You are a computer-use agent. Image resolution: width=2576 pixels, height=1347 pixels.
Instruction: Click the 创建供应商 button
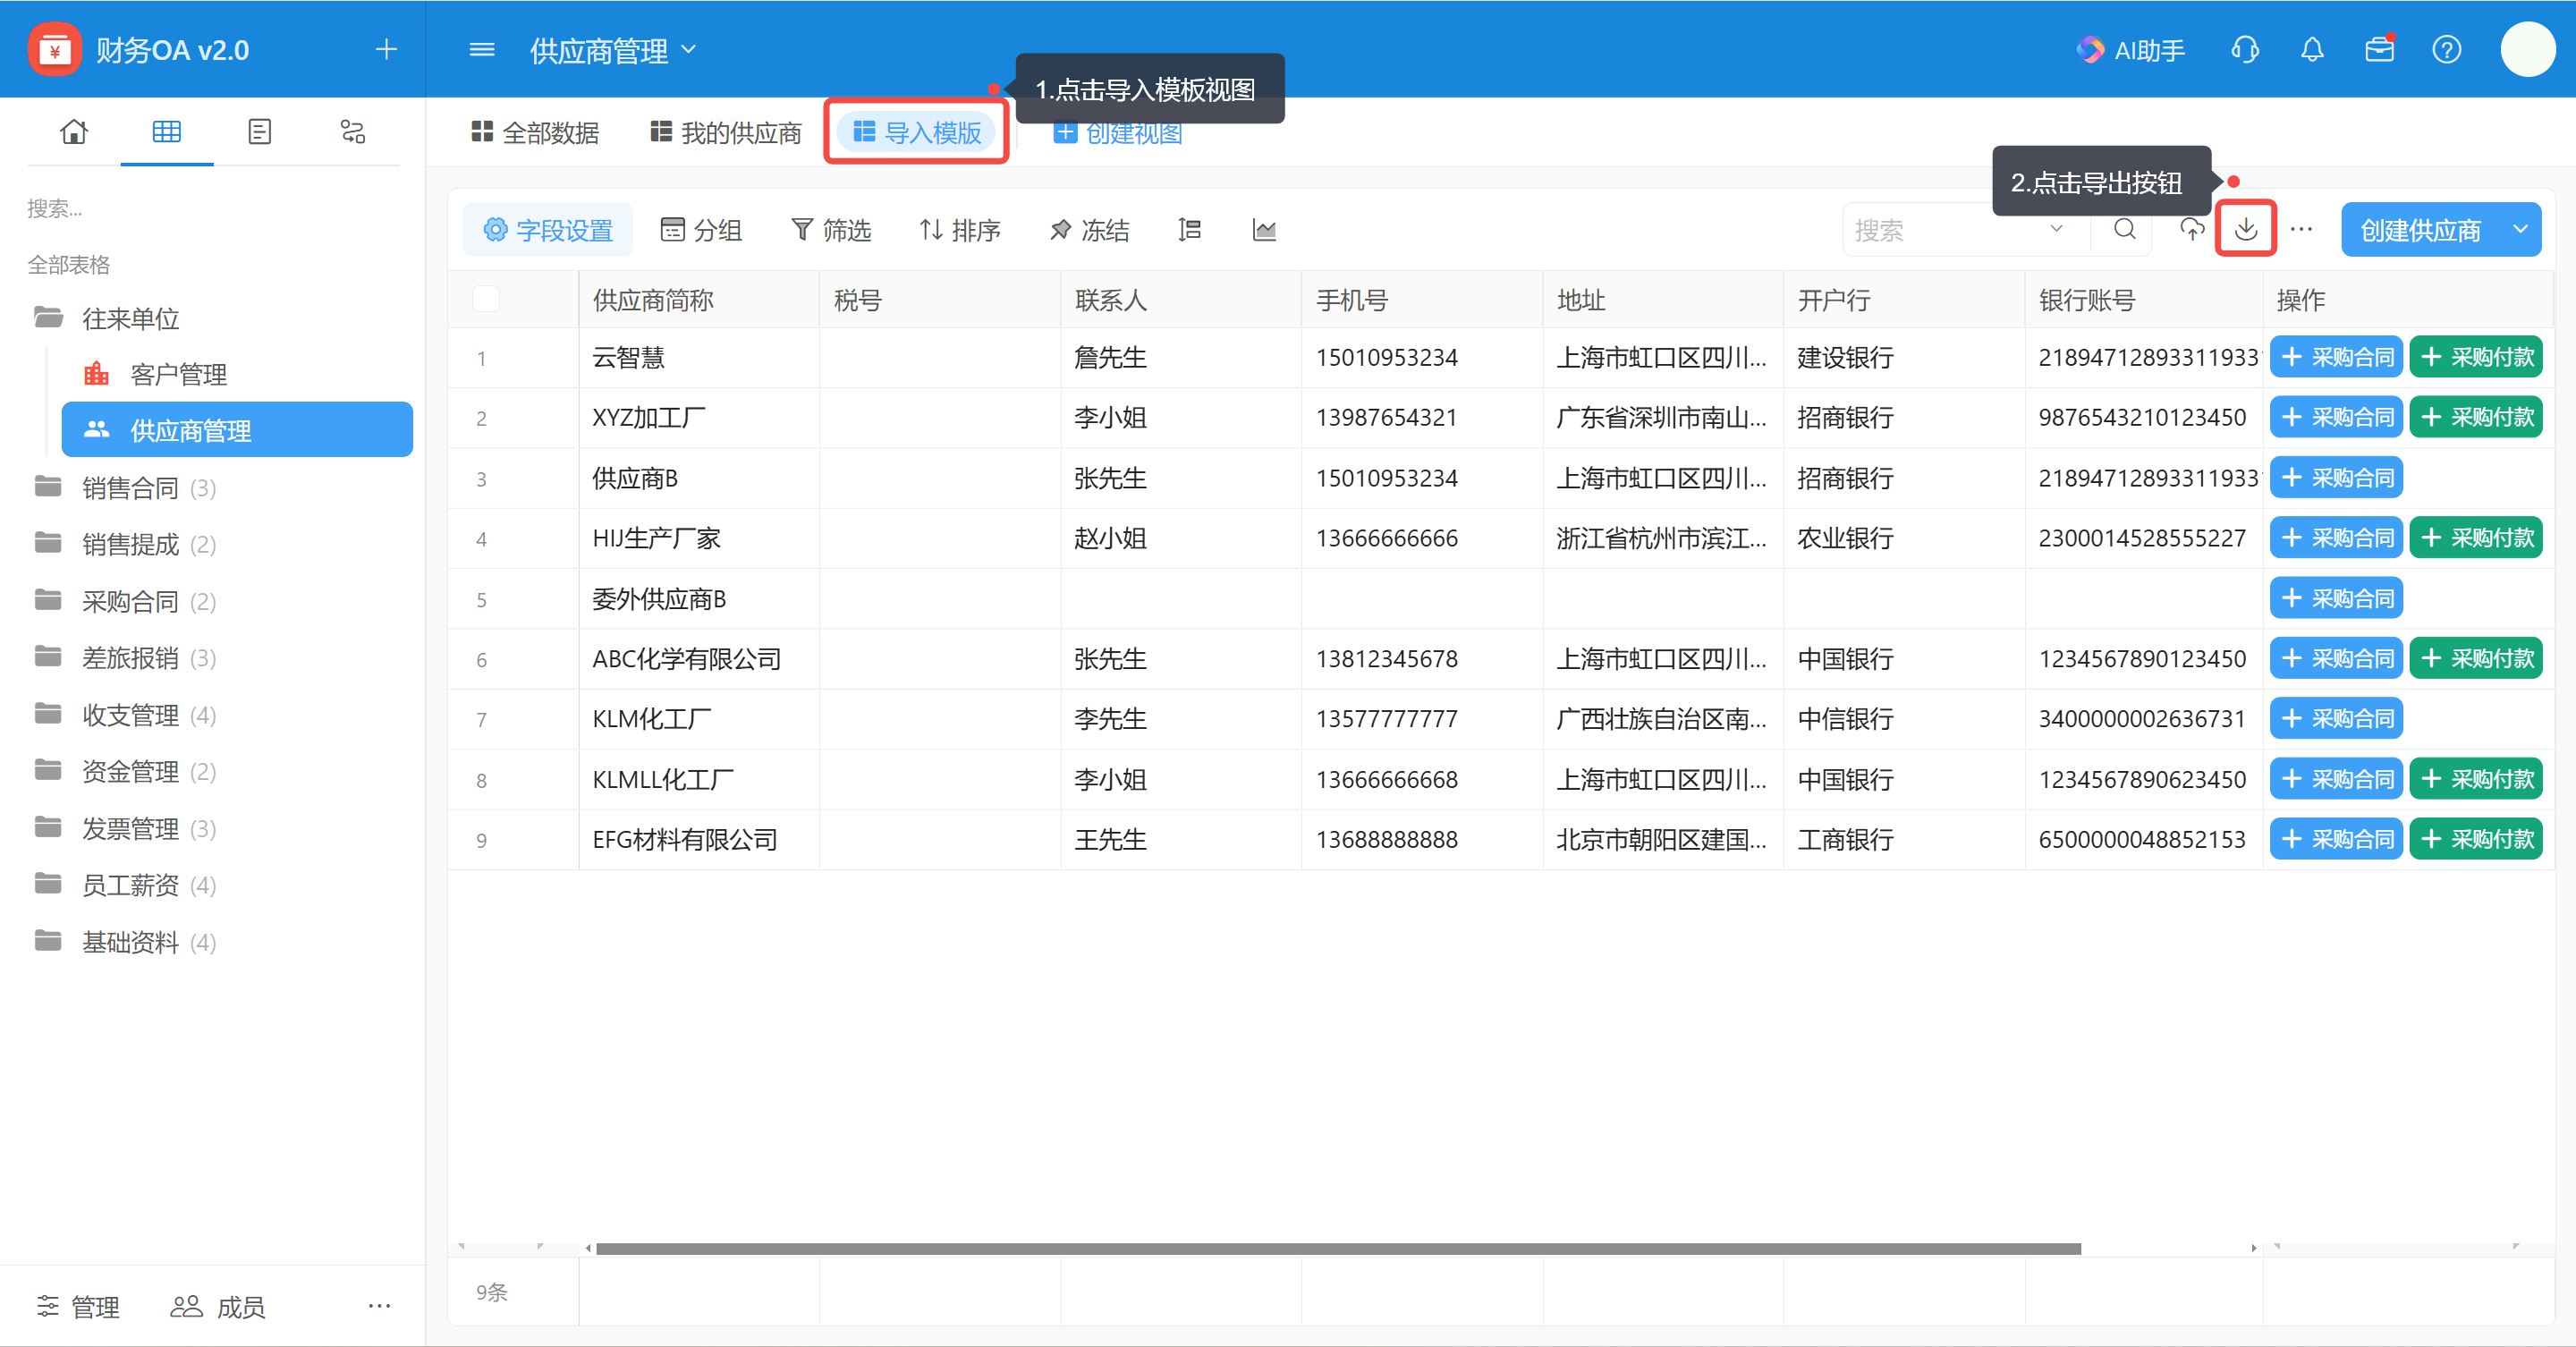coord(2420,229)
